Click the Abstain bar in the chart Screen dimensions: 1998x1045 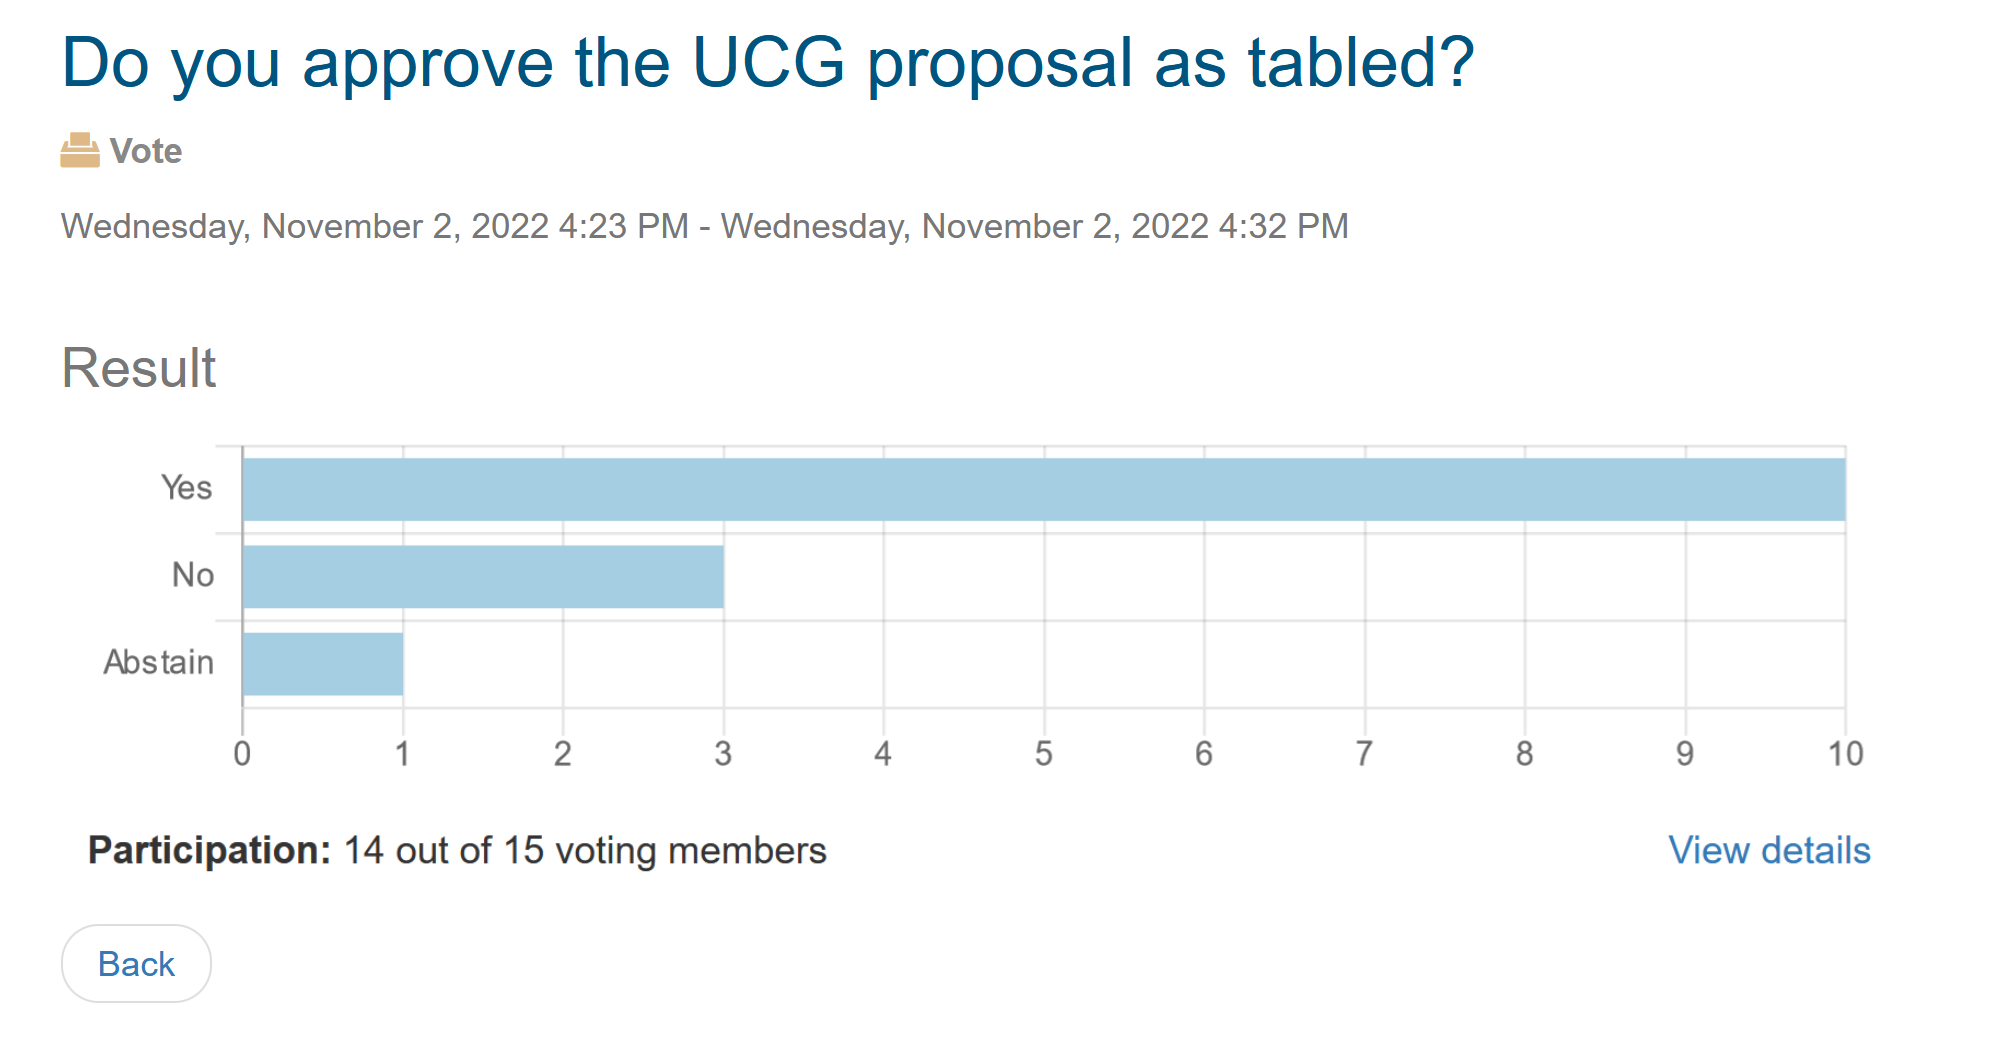323,664
